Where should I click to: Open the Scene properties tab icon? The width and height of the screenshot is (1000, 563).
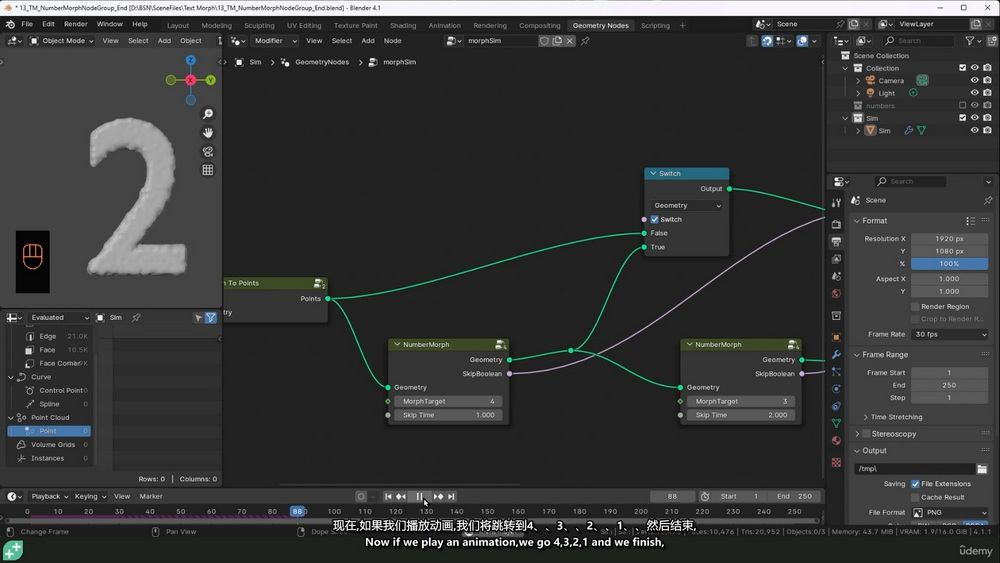[x=836, y=276]
